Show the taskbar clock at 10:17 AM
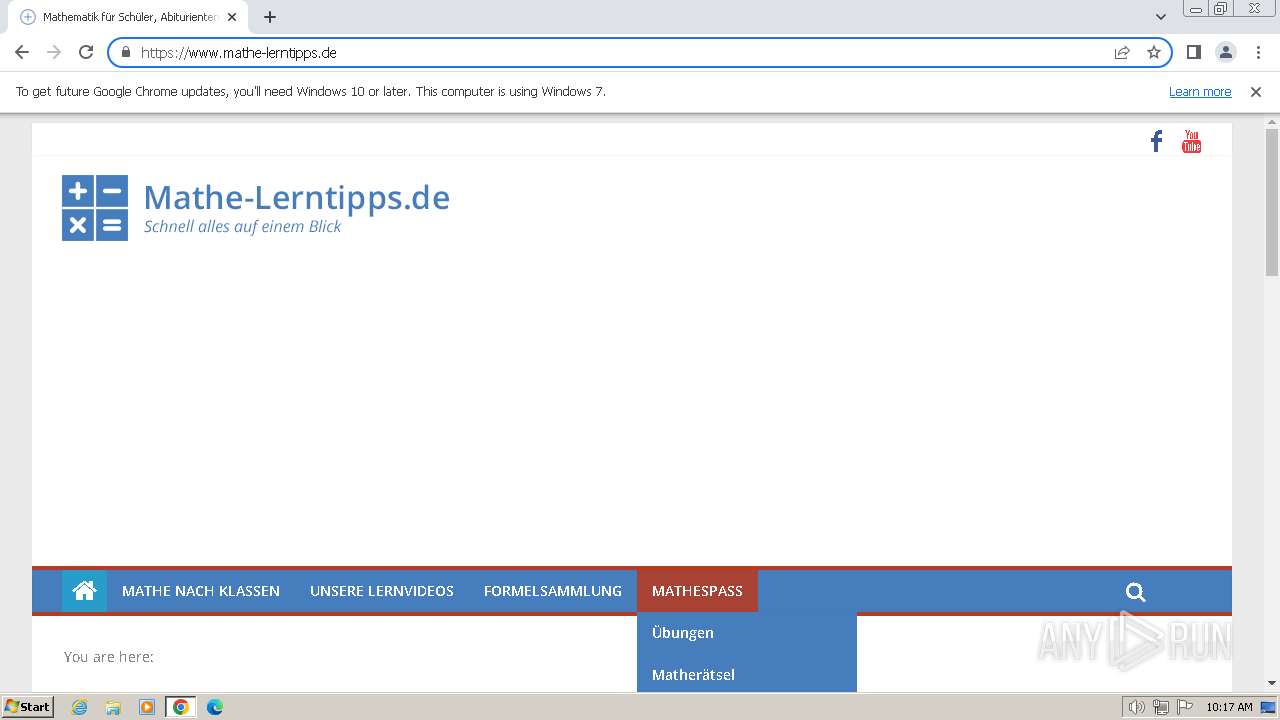Image resolution: width=1280 pixels, height=720 pixels. coord(1229,707)
